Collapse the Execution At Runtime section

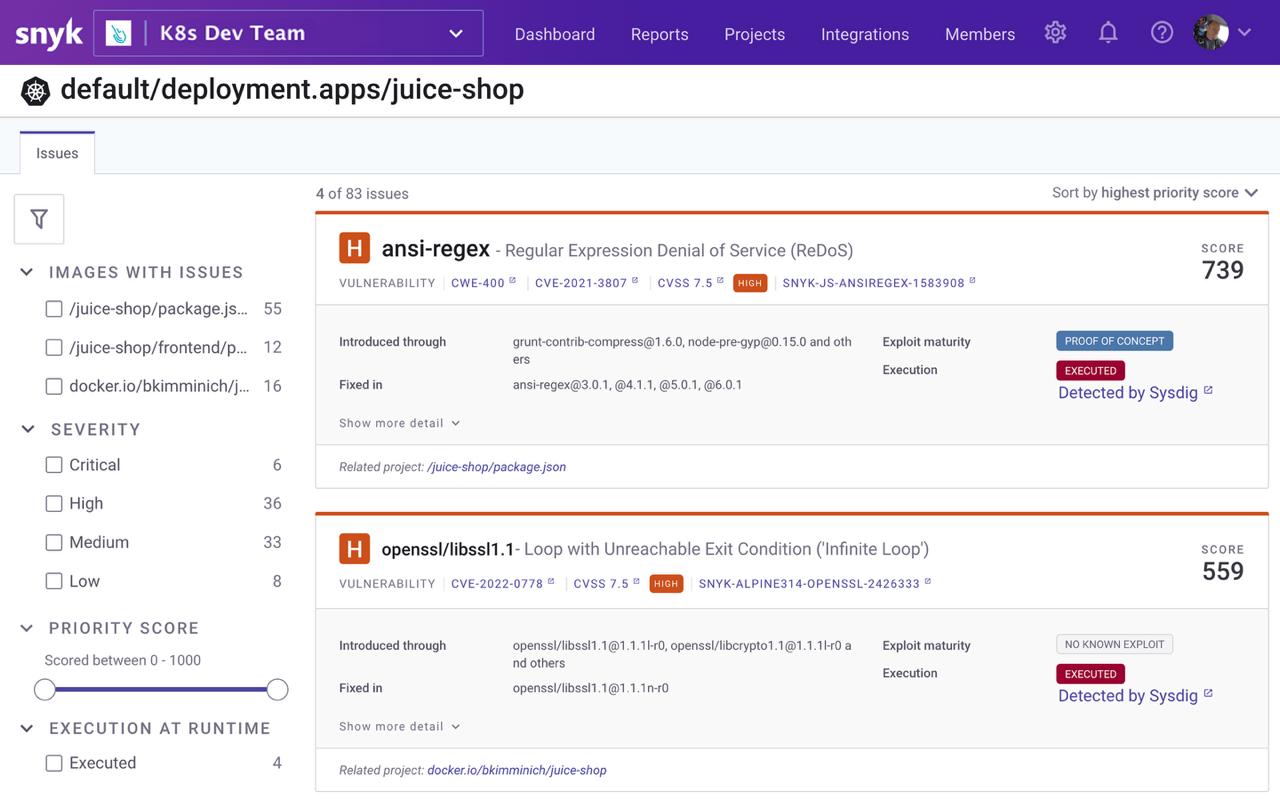[27, 728]
